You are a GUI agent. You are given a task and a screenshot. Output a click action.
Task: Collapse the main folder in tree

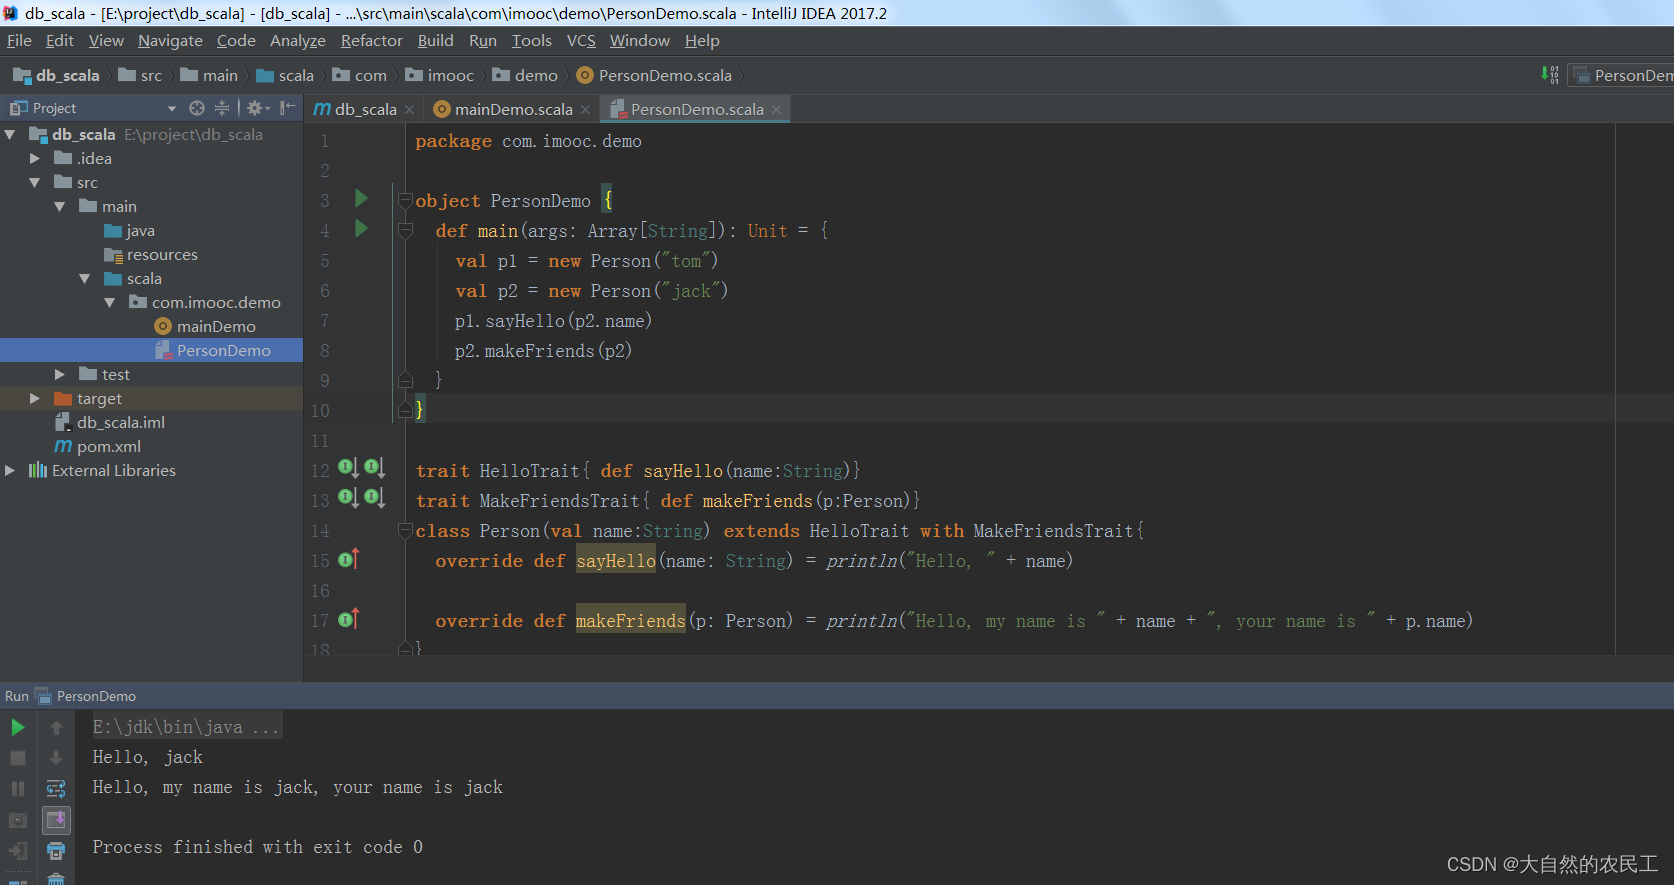(x=60, y=206)
